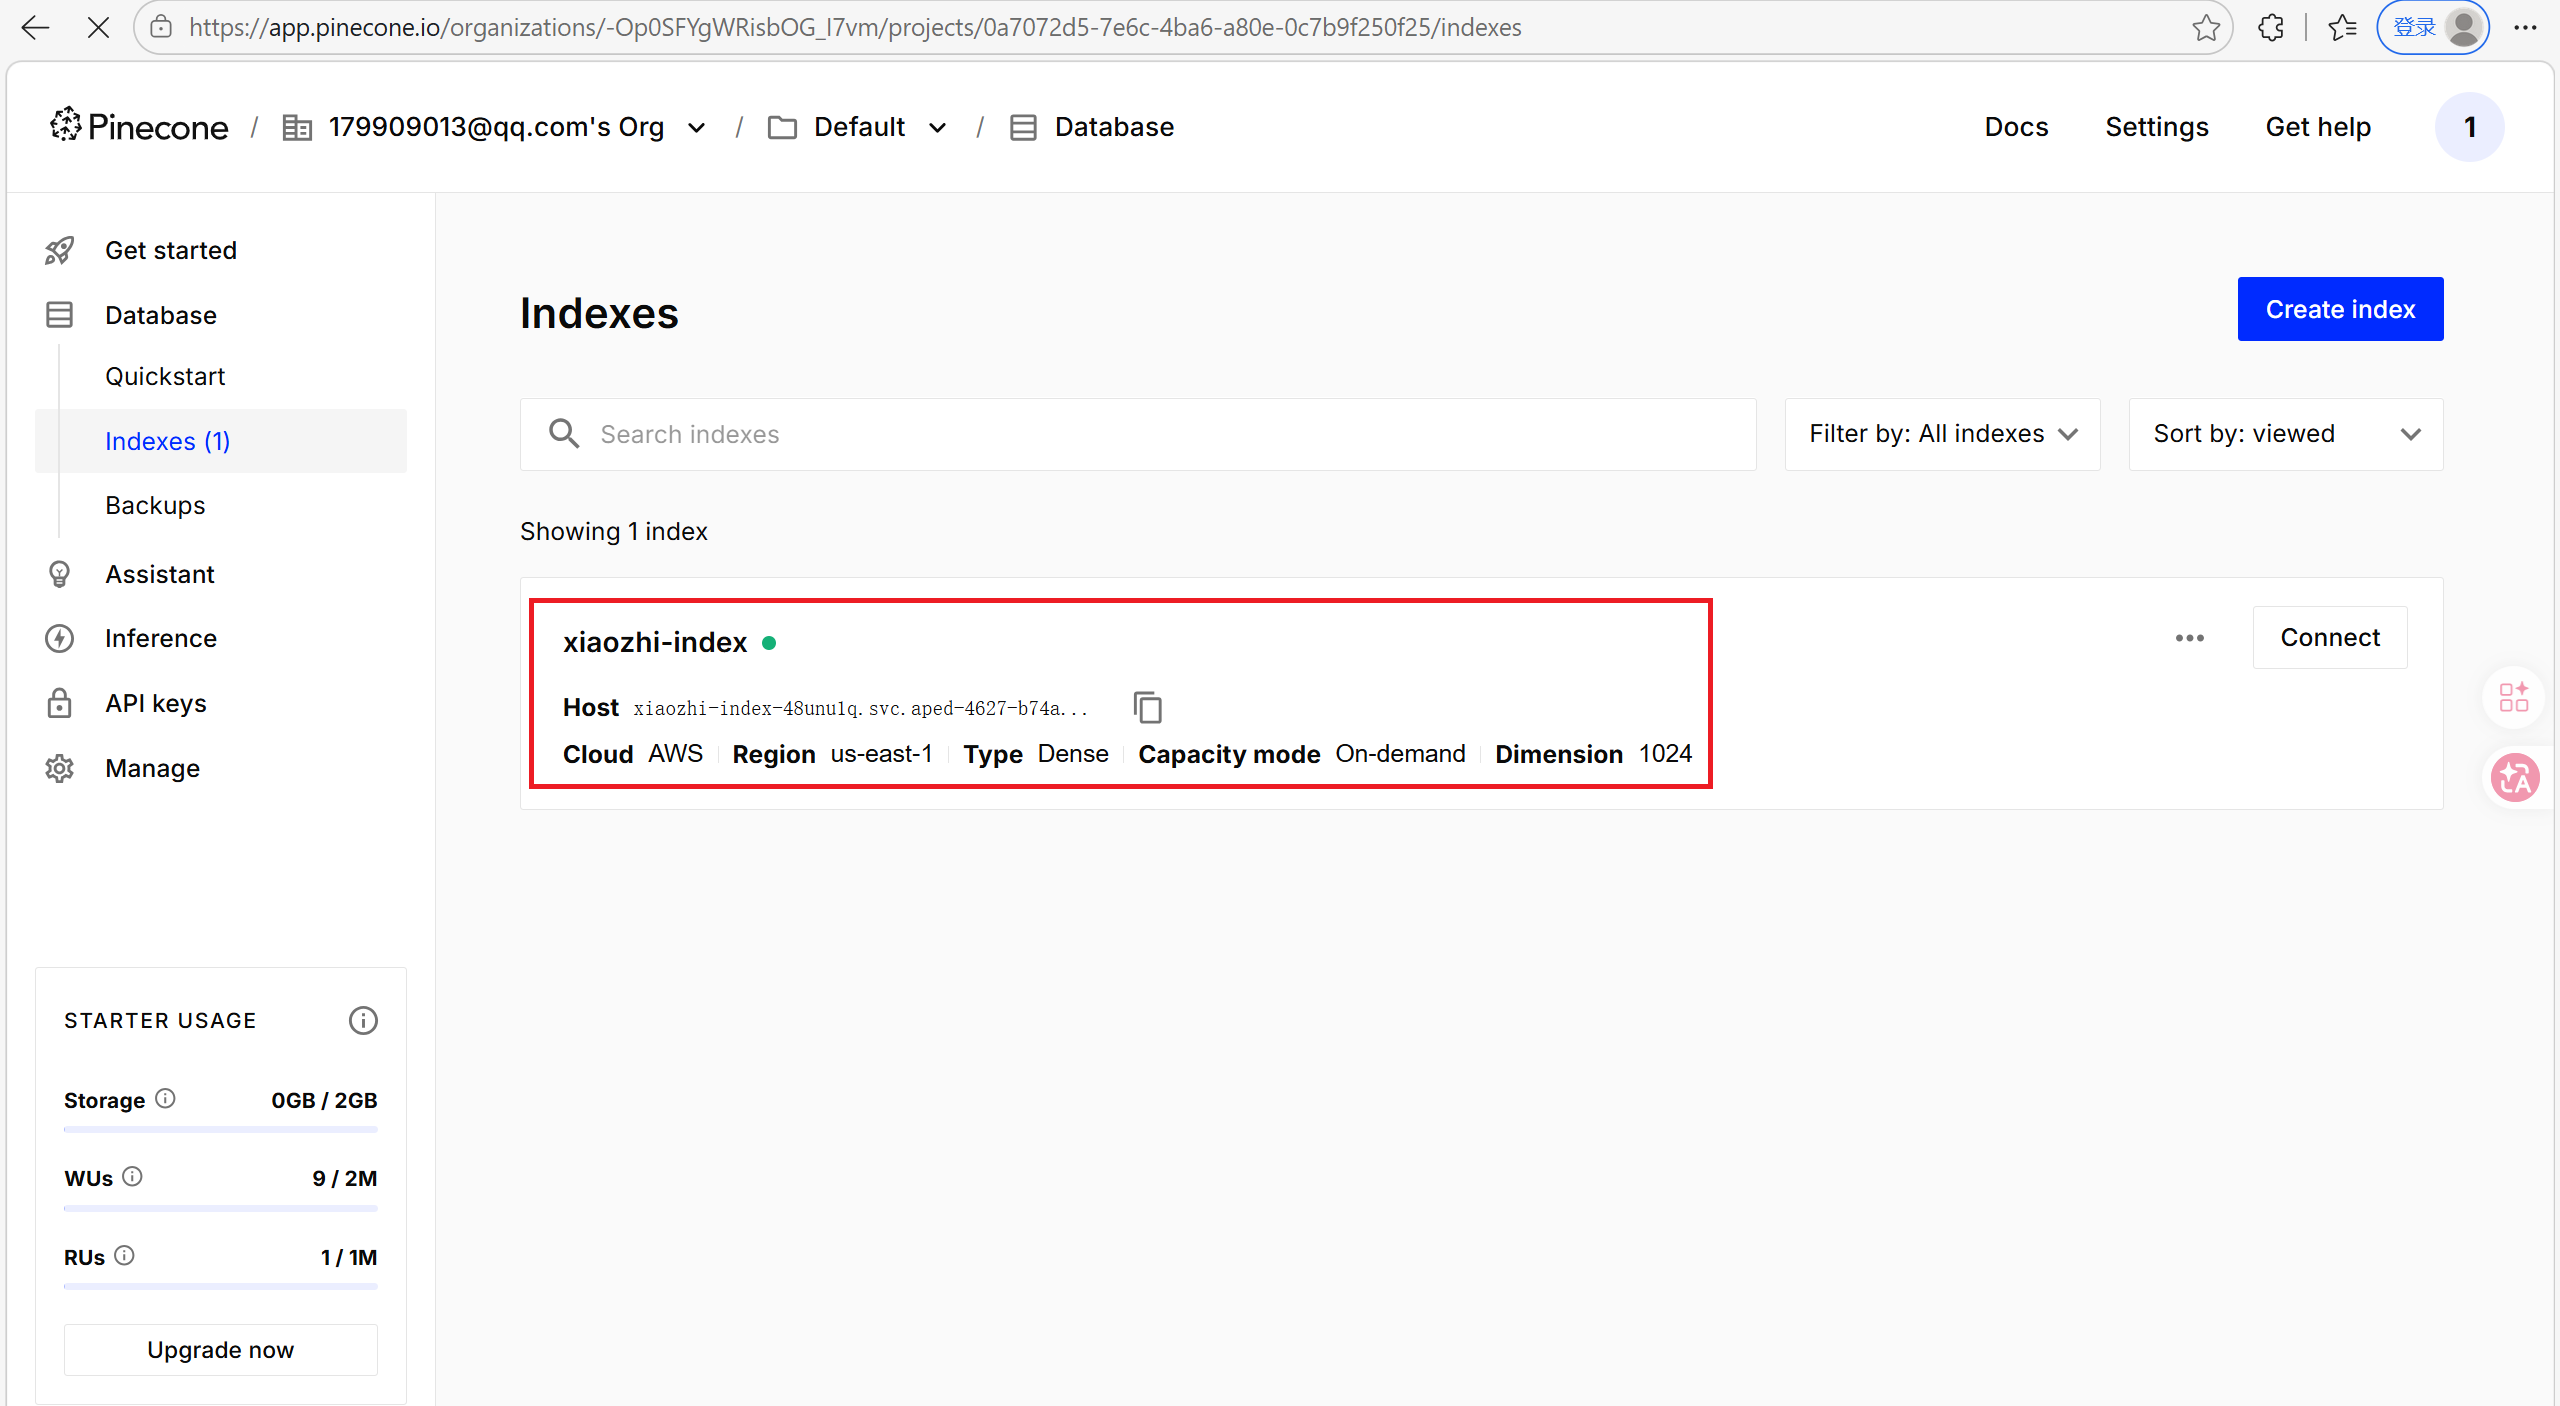Open the Inference sidebar item
Viewport: 2560px width, 1406px height.
click(x=160, y=638)
